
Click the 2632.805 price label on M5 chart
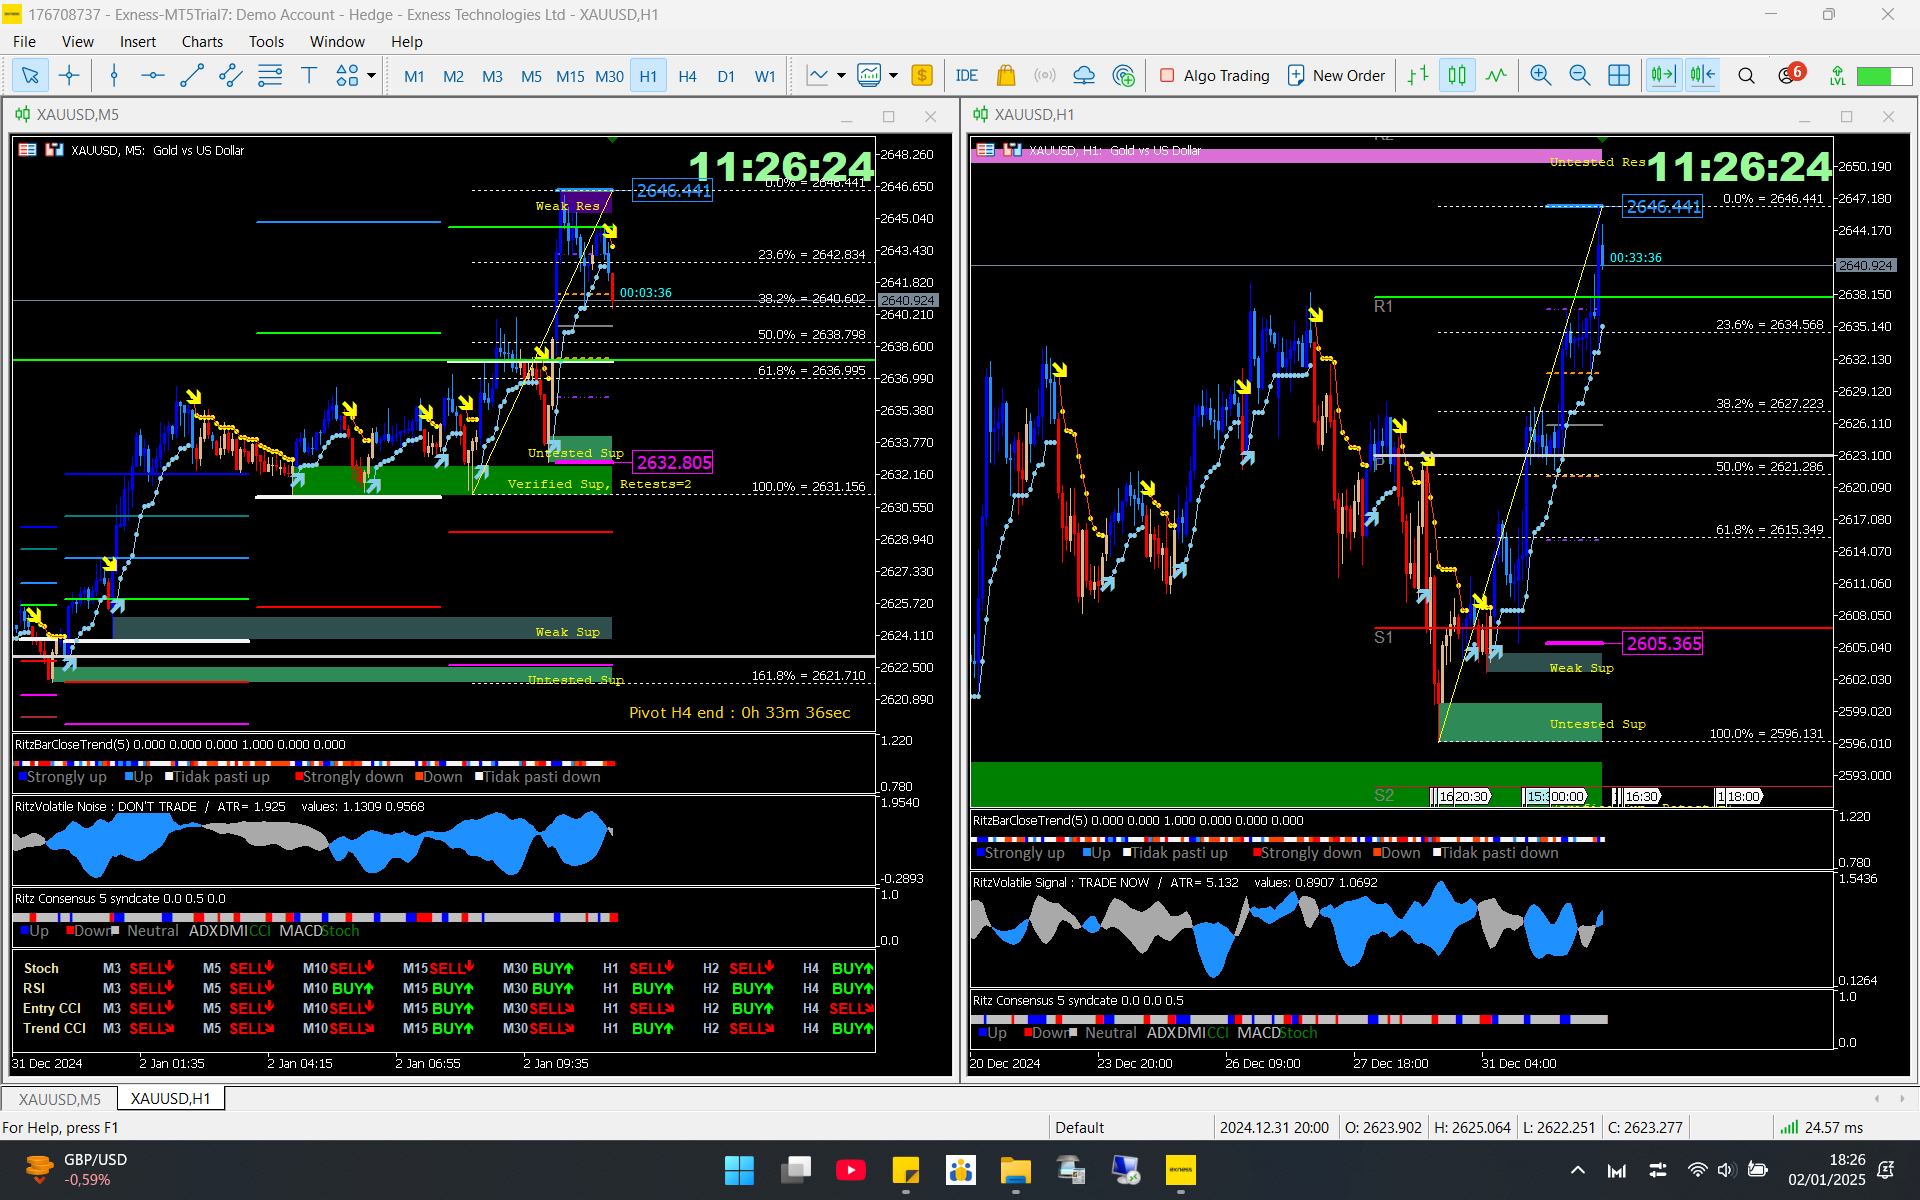click(674, 462)
